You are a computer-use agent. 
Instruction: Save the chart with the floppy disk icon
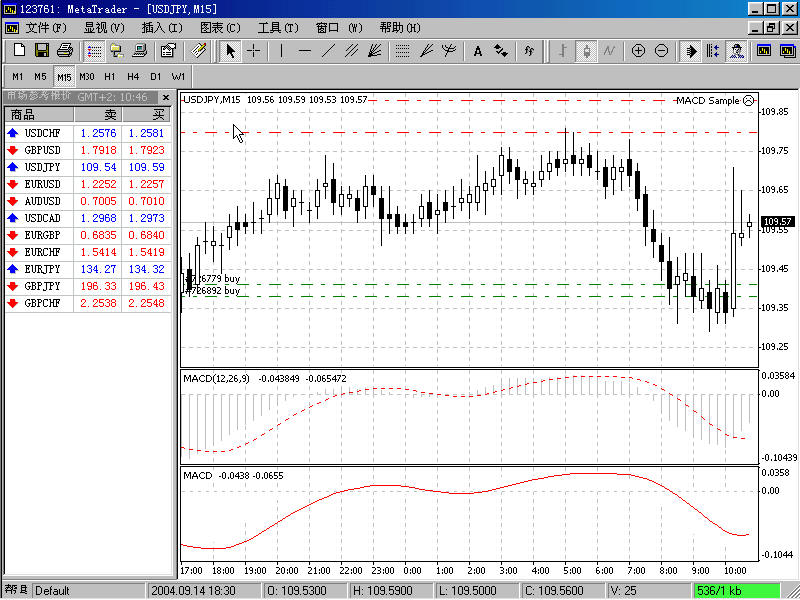(42, 51)
